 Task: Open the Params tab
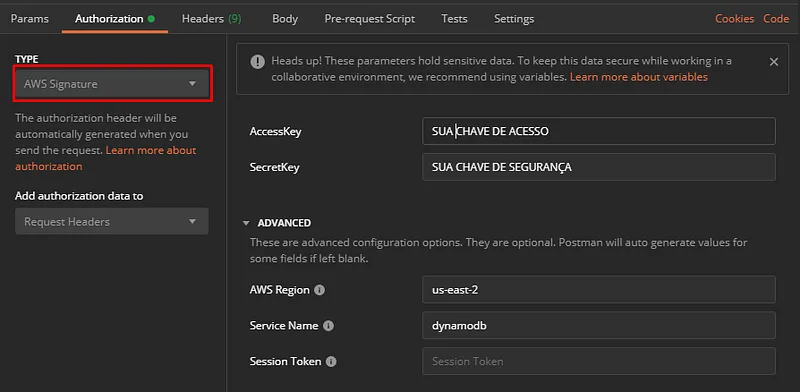click(x=30, y=19)
